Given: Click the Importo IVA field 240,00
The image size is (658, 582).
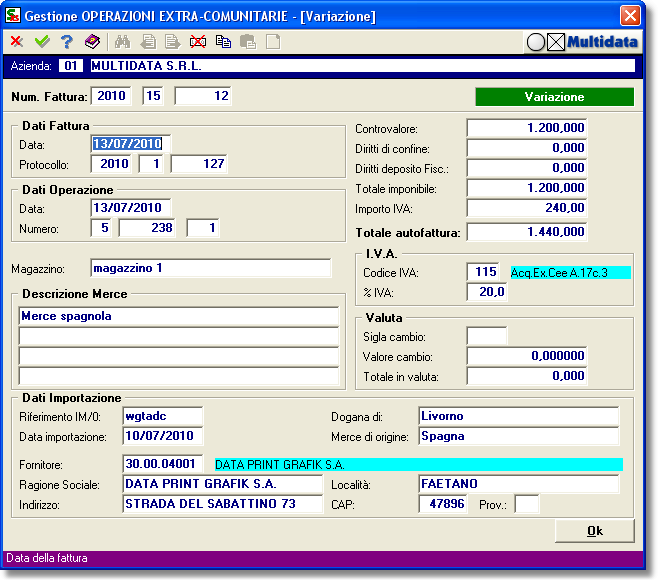Looking at the screenshot, I should (x=527, y=208).
